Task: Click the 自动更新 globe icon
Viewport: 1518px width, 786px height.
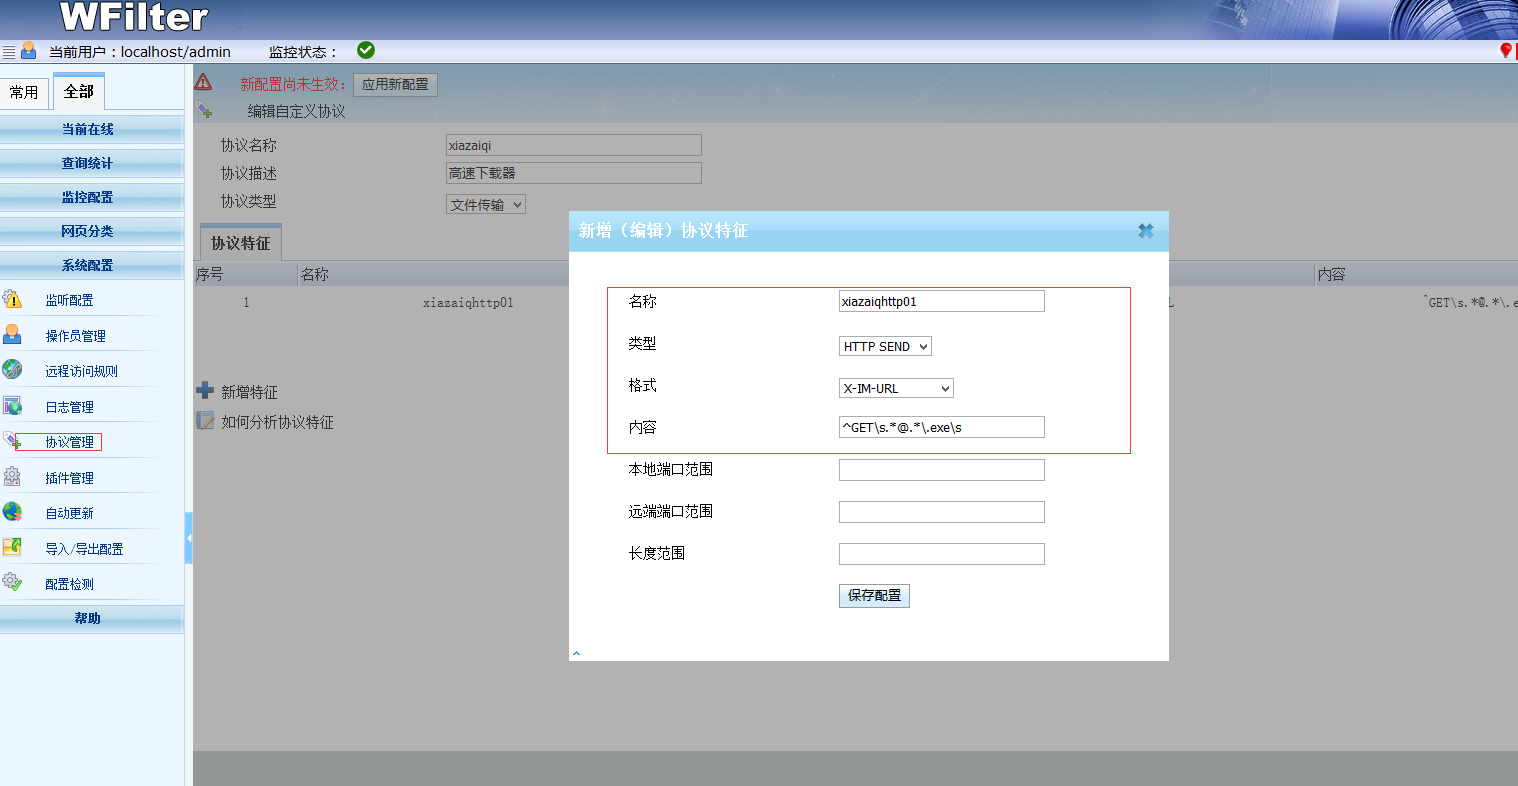Action: tap(12, 512)
